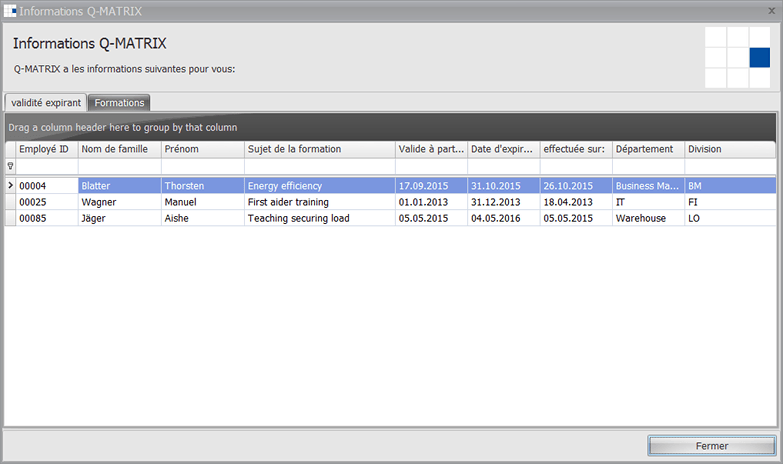Image resolution: width=783 pixels, height=464 pixels.
Task: Click the filter field under Sujet de la formation
Action: click(x=318, y=166)
